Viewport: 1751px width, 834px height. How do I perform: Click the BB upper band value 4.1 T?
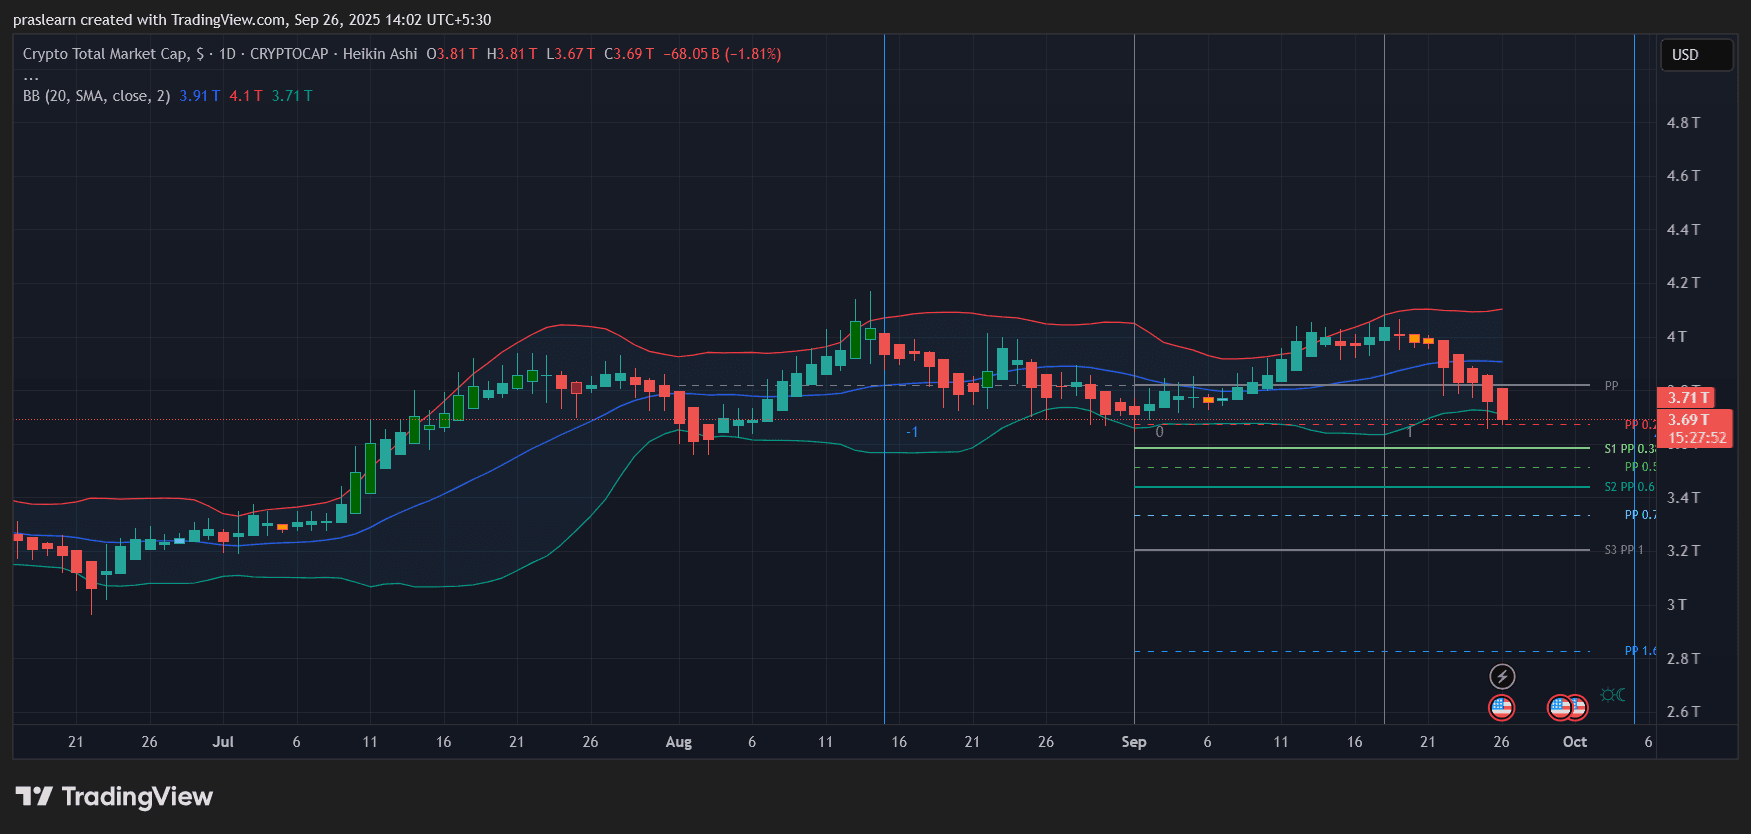pyautogui.click(x=245, y=96)
